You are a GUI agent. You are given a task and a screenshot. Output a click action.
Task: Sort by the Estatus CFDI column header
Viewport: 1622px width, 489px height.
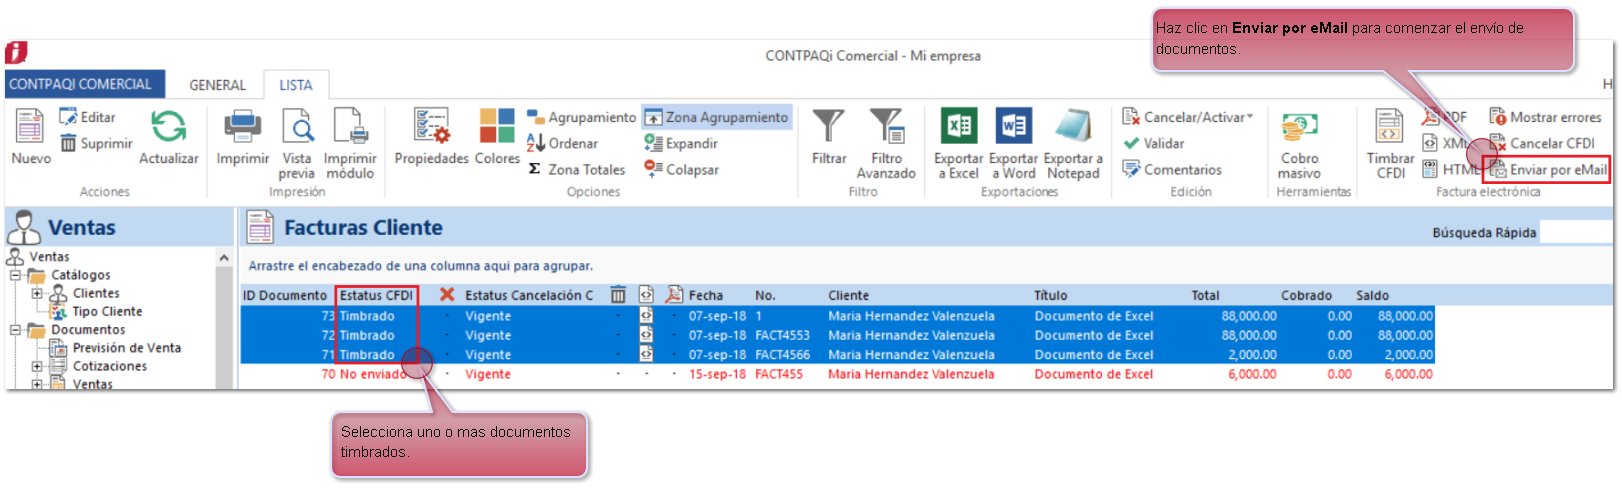pos(376,295)
